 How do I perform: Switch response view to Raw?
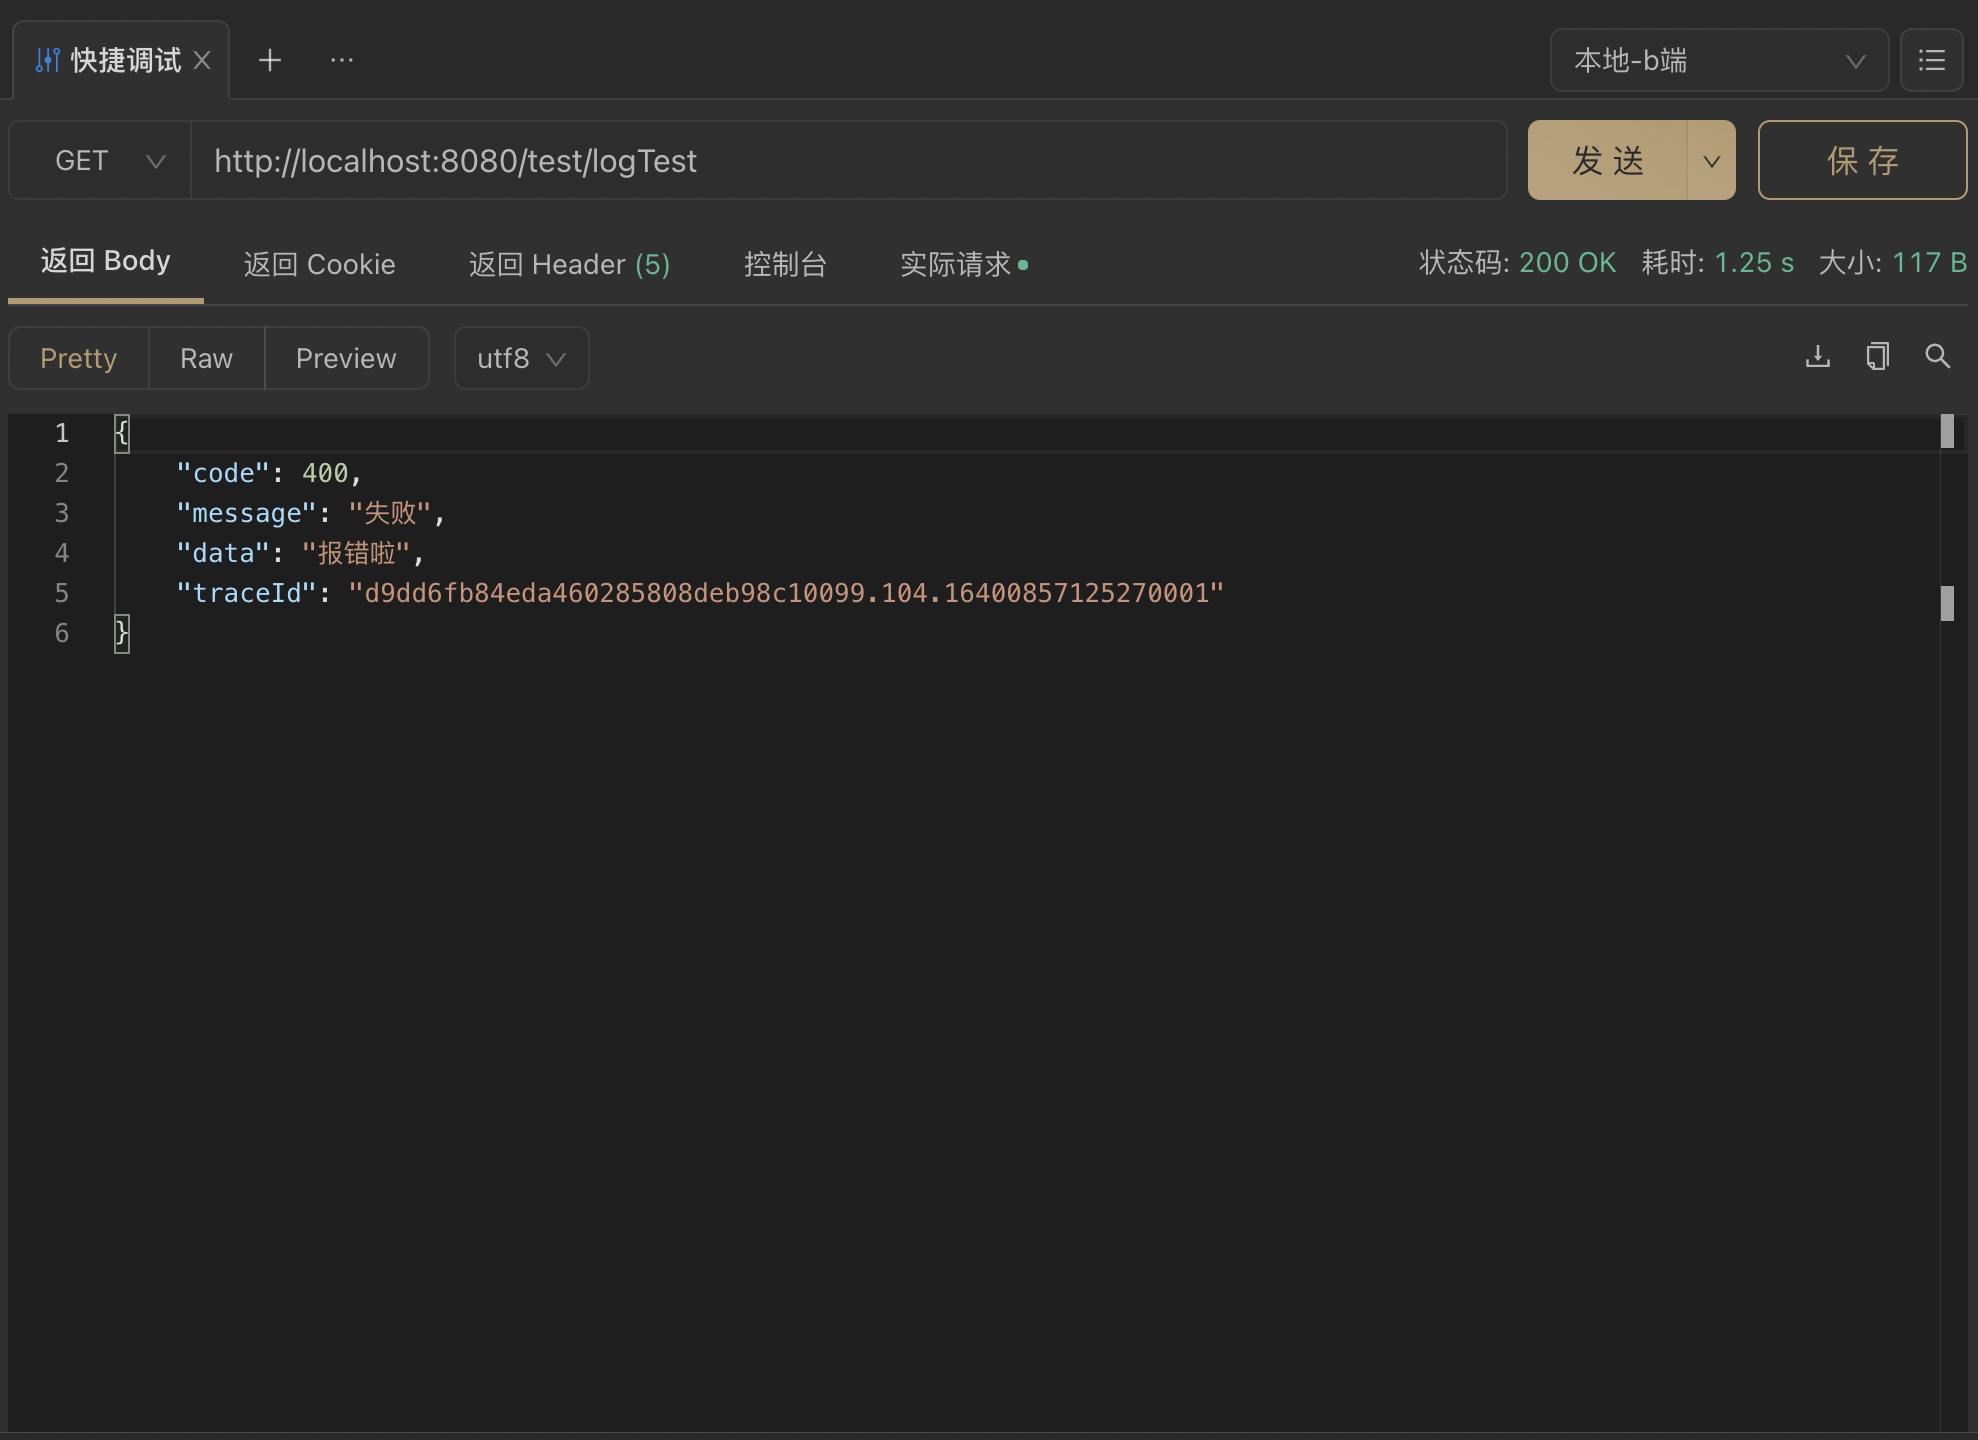coord(205,358)
